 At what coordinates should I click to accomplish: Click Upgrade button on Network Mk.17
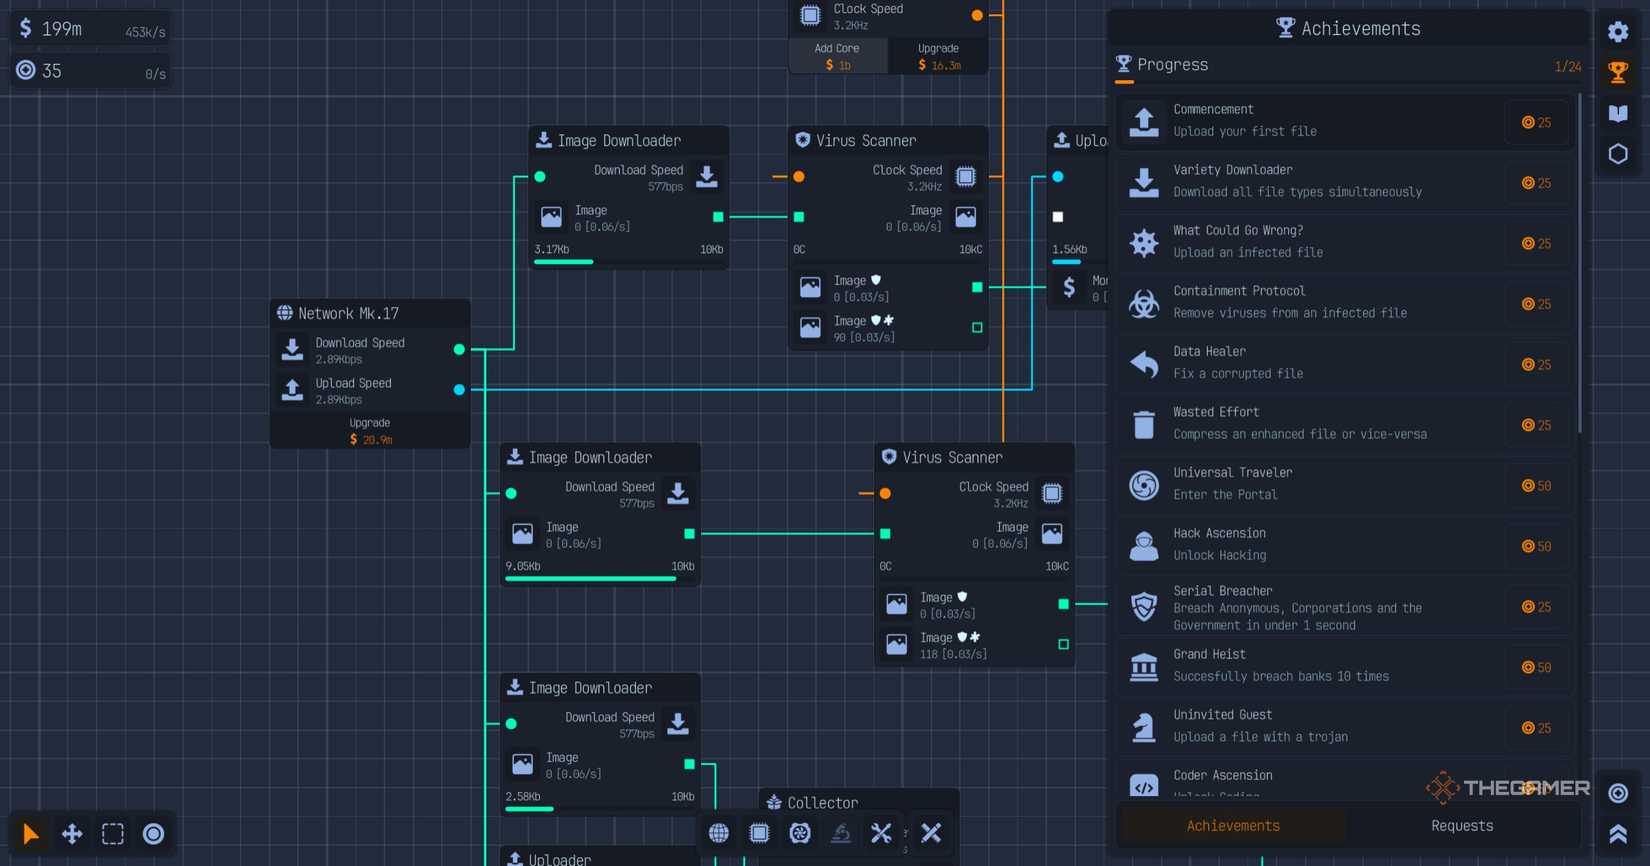370,431
